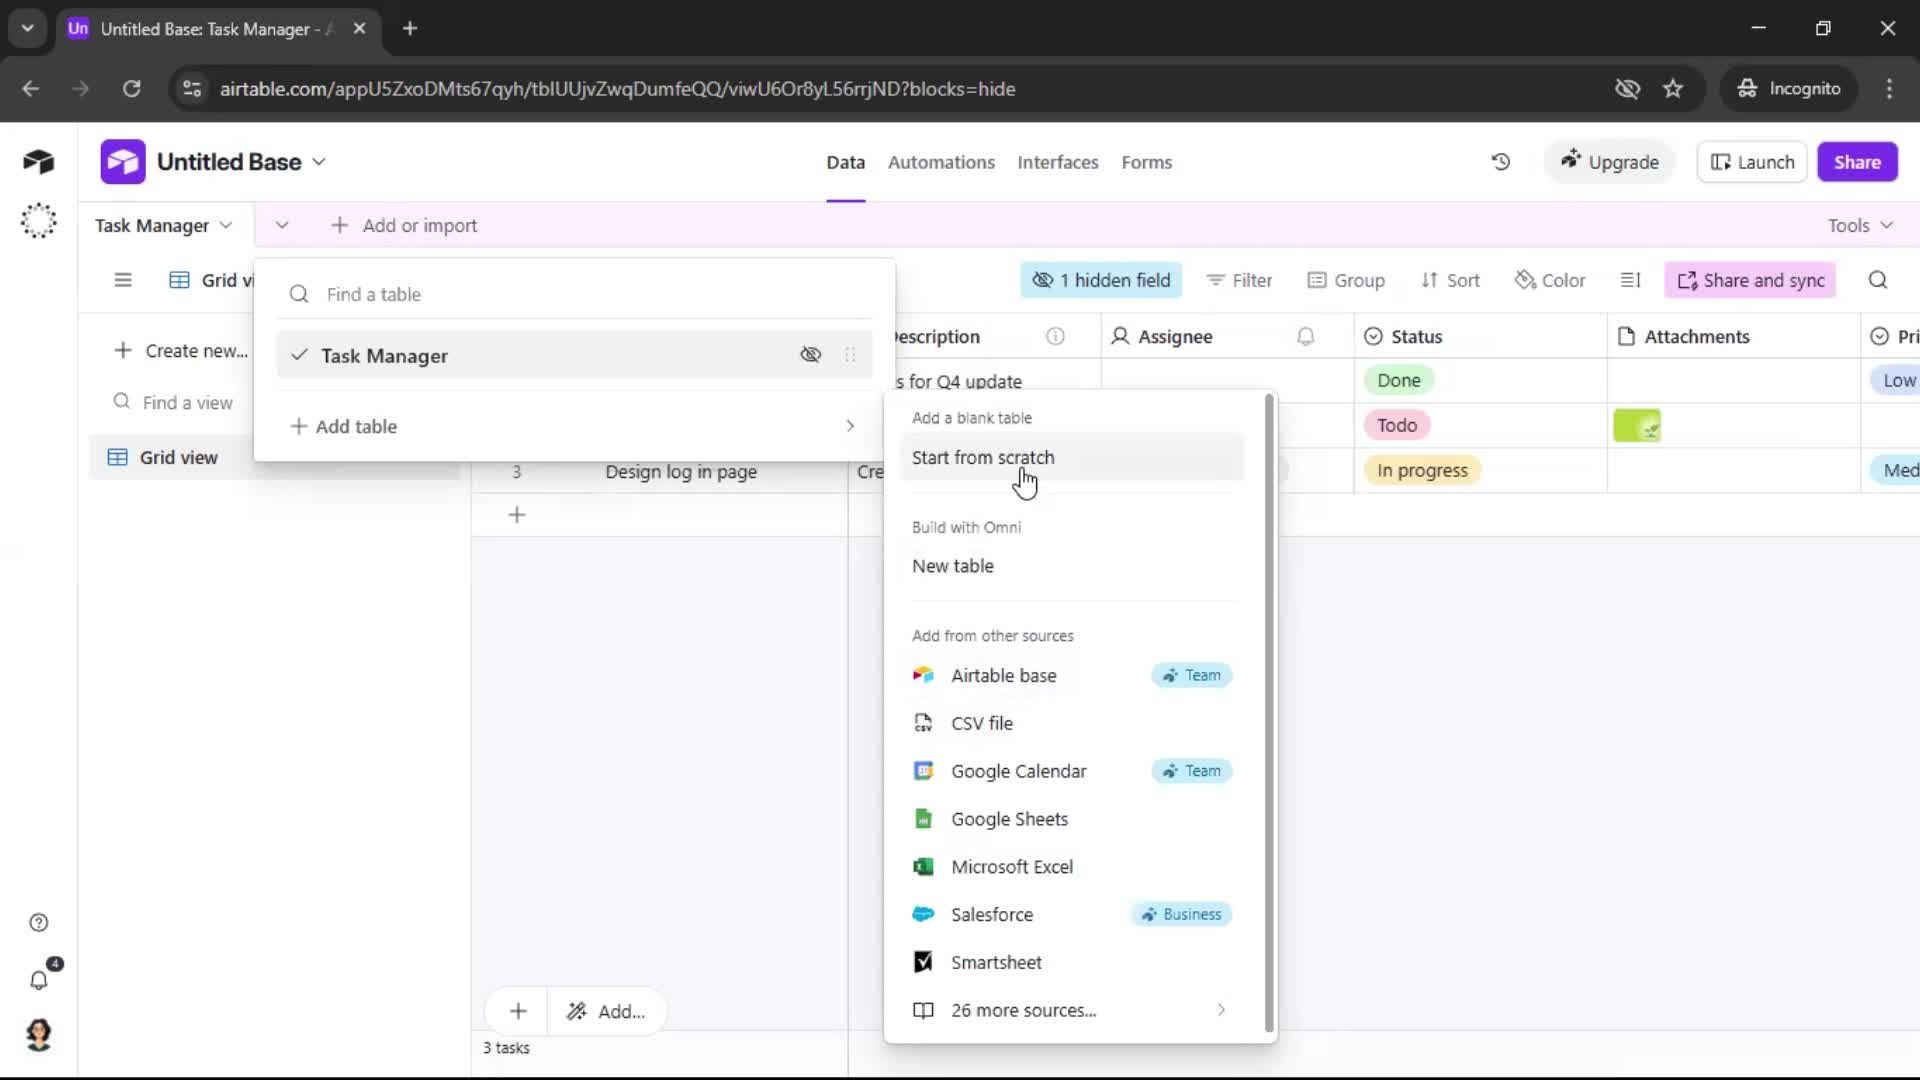Click Create new... view button
Viewport: 1920px width, 1080px height.
[181, 351]
